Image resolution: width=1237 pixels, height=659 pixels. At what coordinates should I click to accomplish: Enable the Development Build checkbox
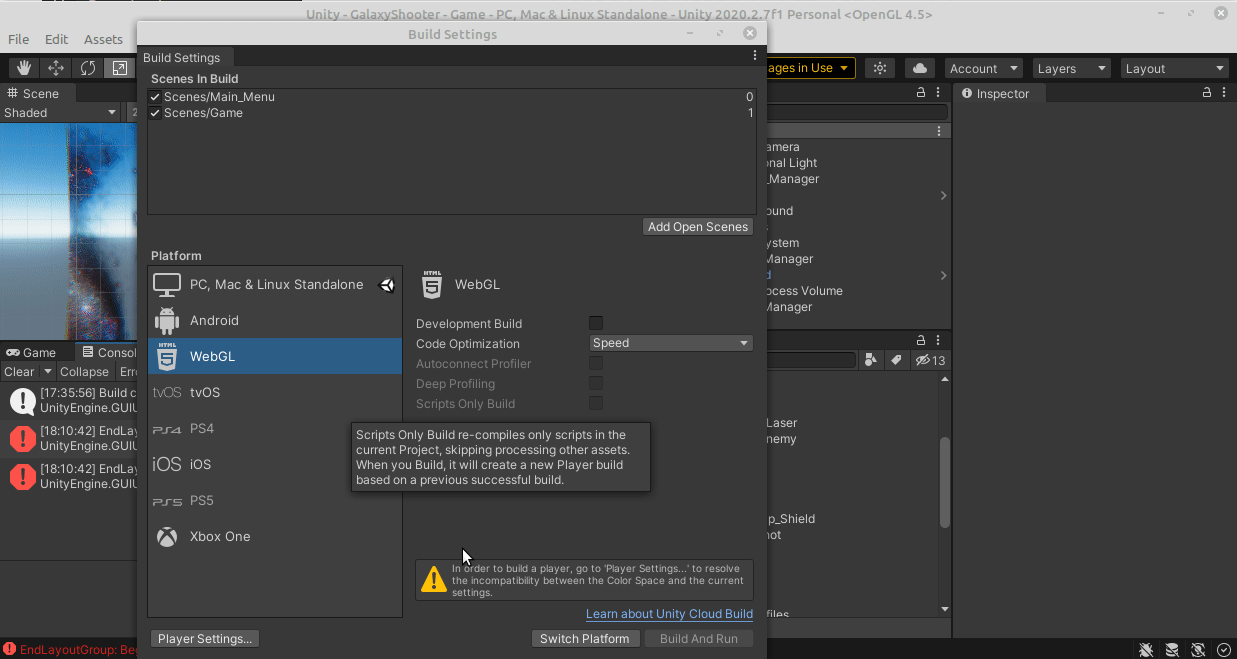(596, 323)
